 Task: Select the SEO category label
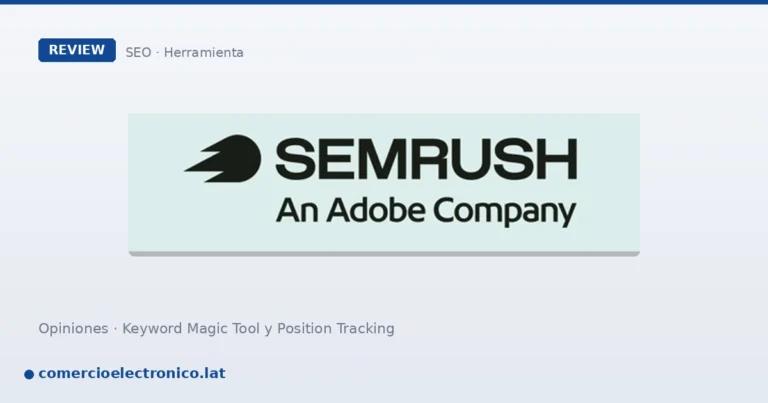point(138,52)
